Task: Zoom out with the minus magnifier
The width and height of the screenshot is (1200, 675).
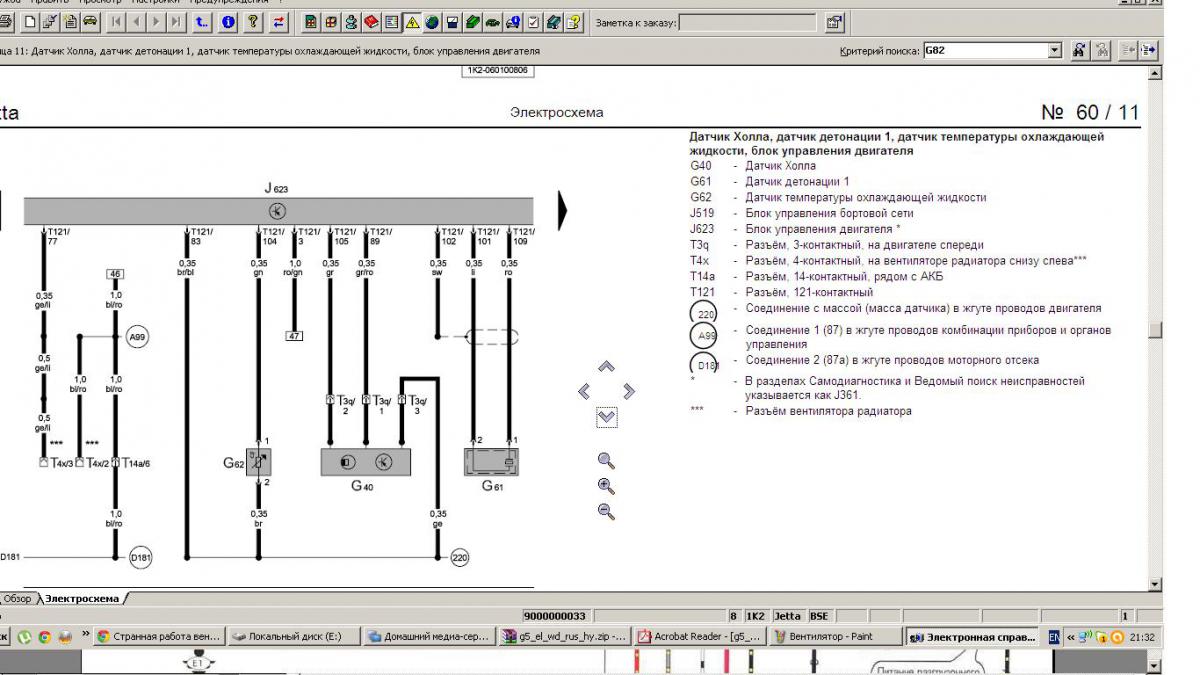Action: (605, 511)
